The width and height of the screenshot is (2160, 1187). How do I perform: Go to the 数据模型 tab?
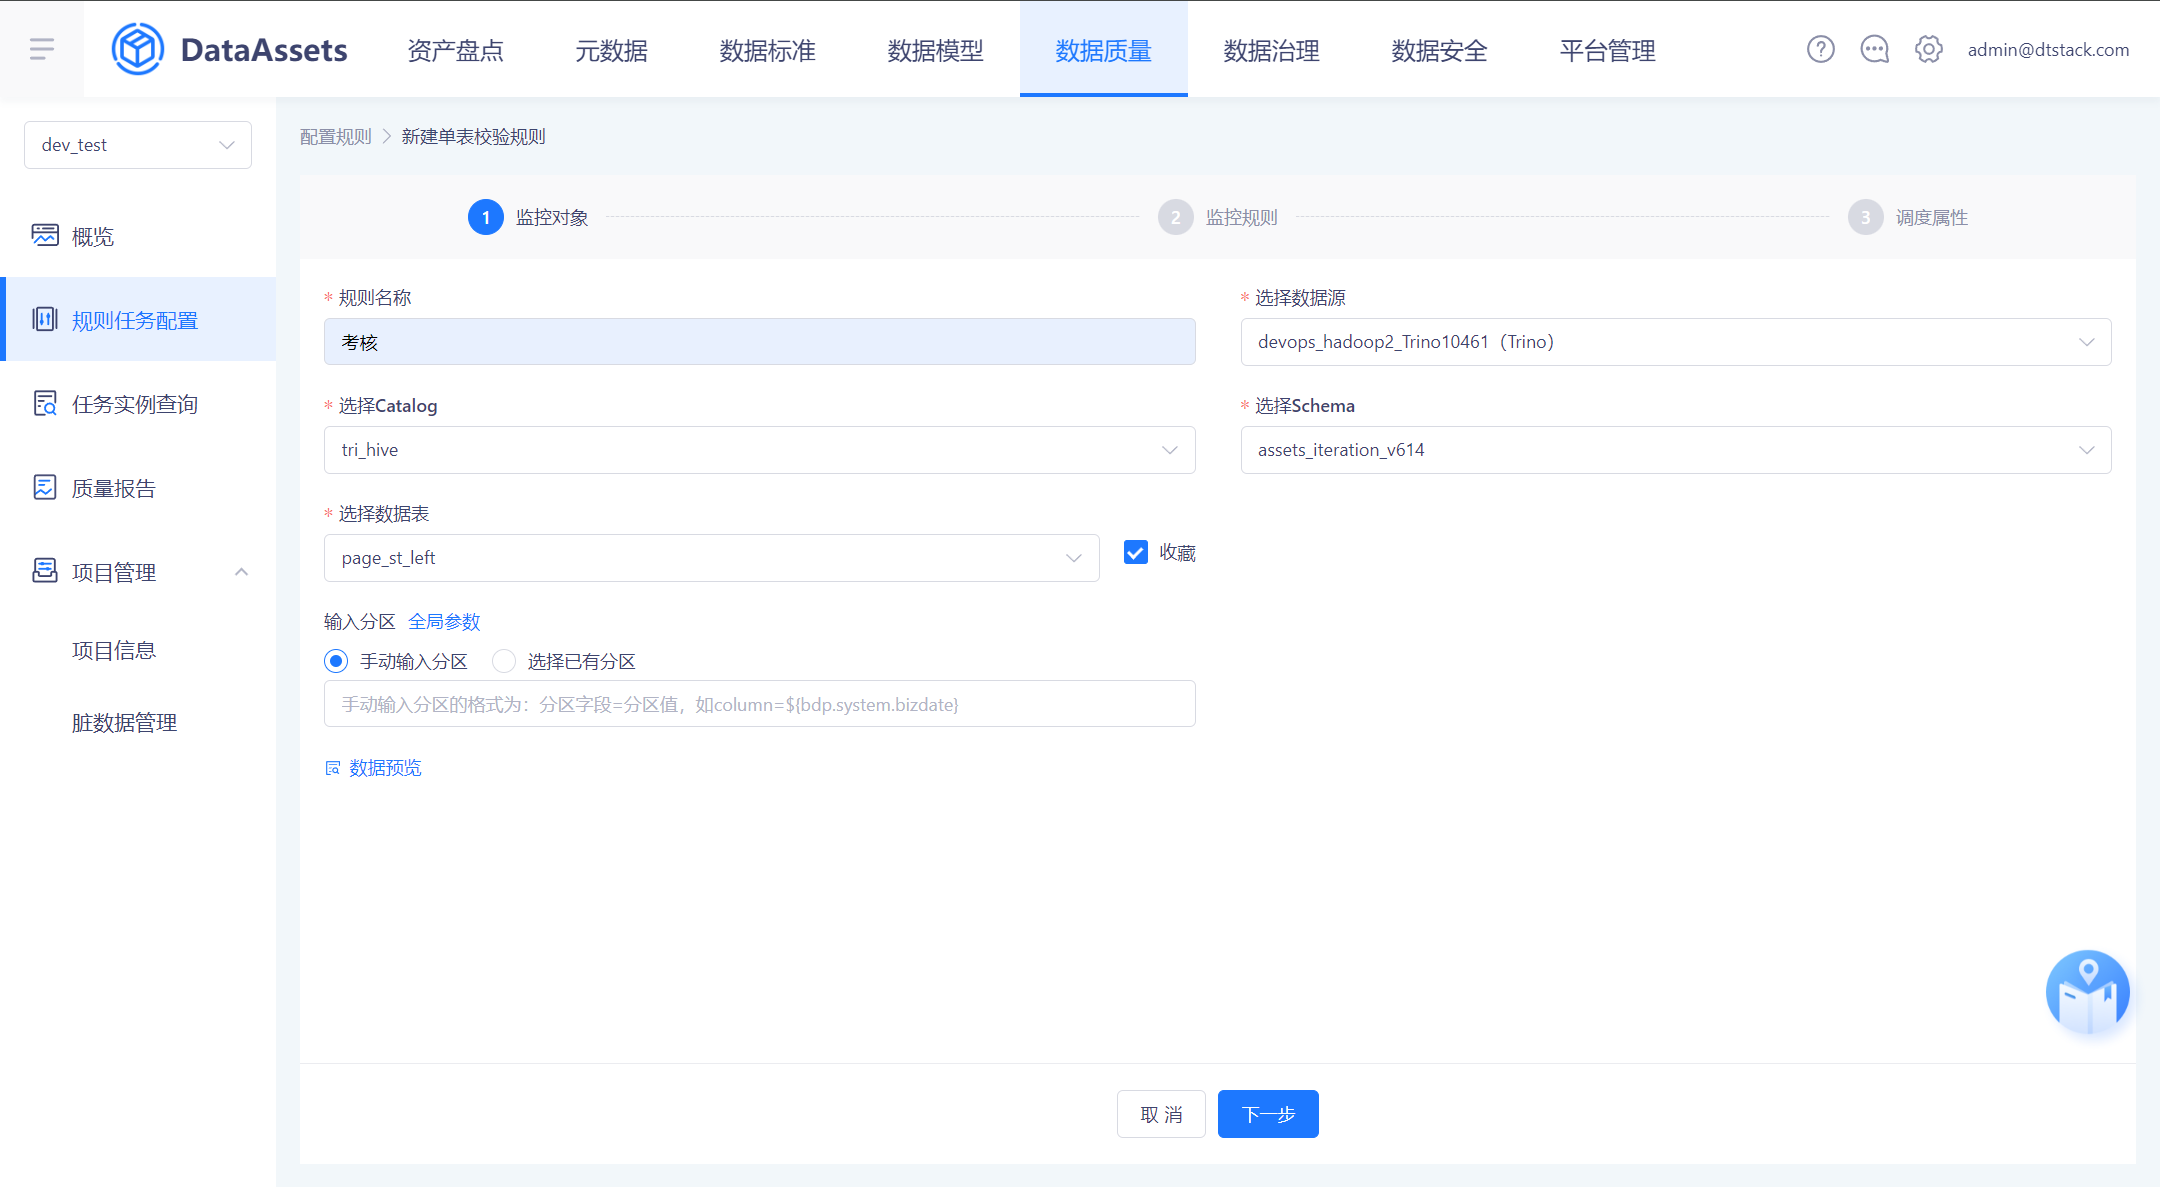point(936,50)
